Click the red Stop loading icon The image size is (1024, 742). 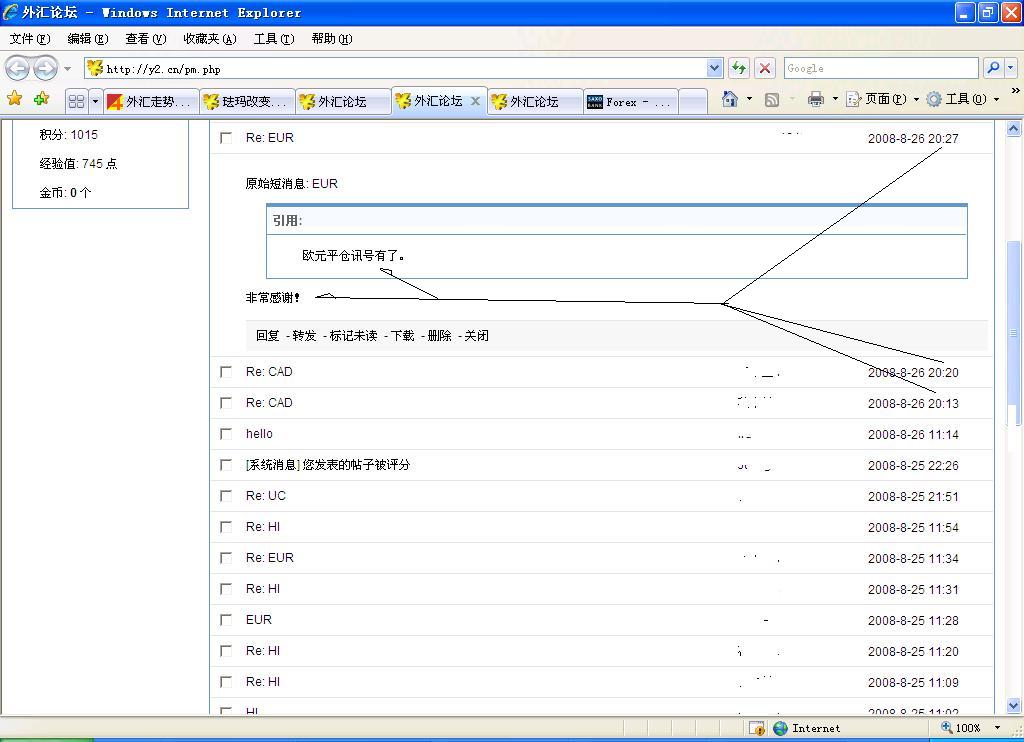pos(765,68)
